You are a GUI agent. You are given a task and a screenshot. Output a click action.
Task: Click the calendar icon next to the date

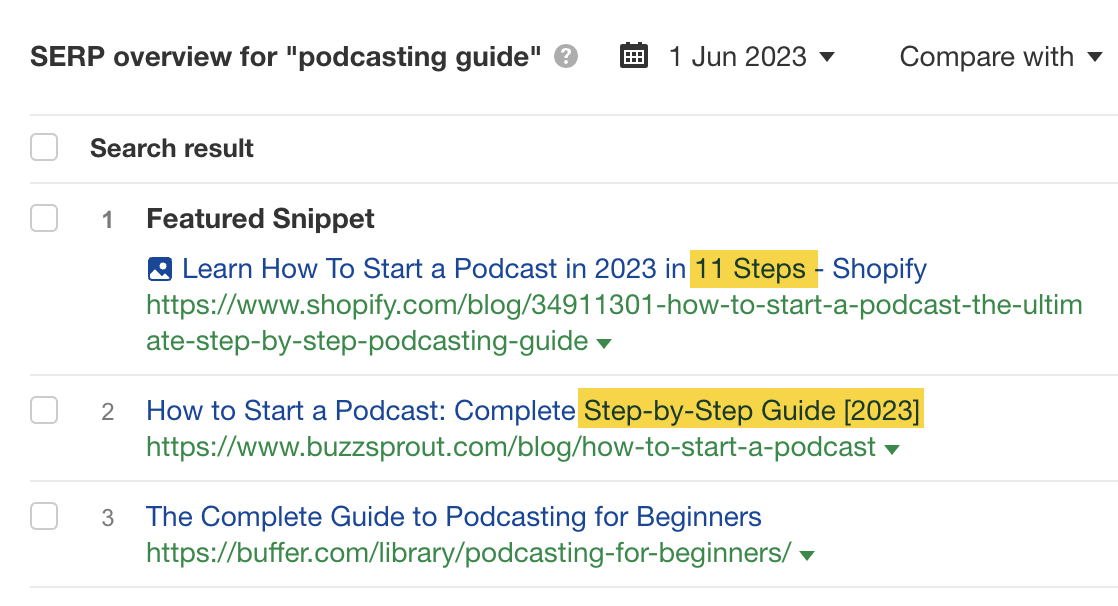click(634, 57)
